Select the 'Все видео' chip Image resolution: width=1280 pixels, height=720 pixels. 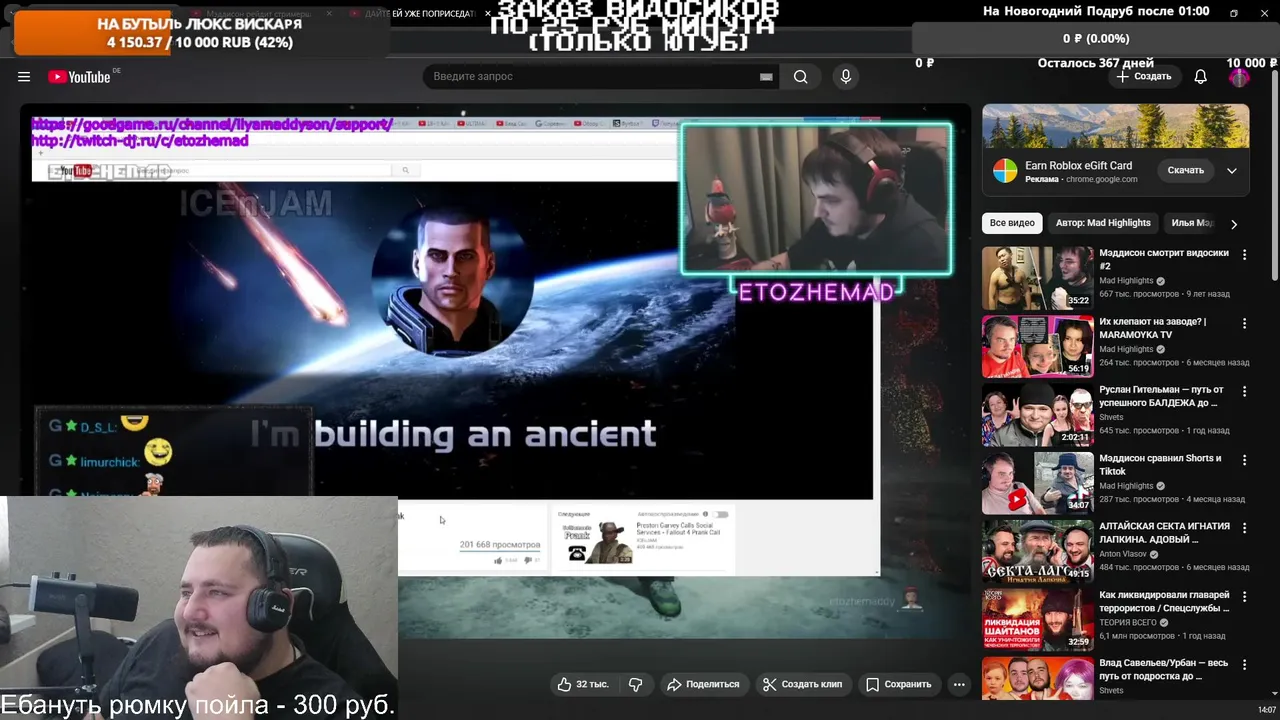1012,223
